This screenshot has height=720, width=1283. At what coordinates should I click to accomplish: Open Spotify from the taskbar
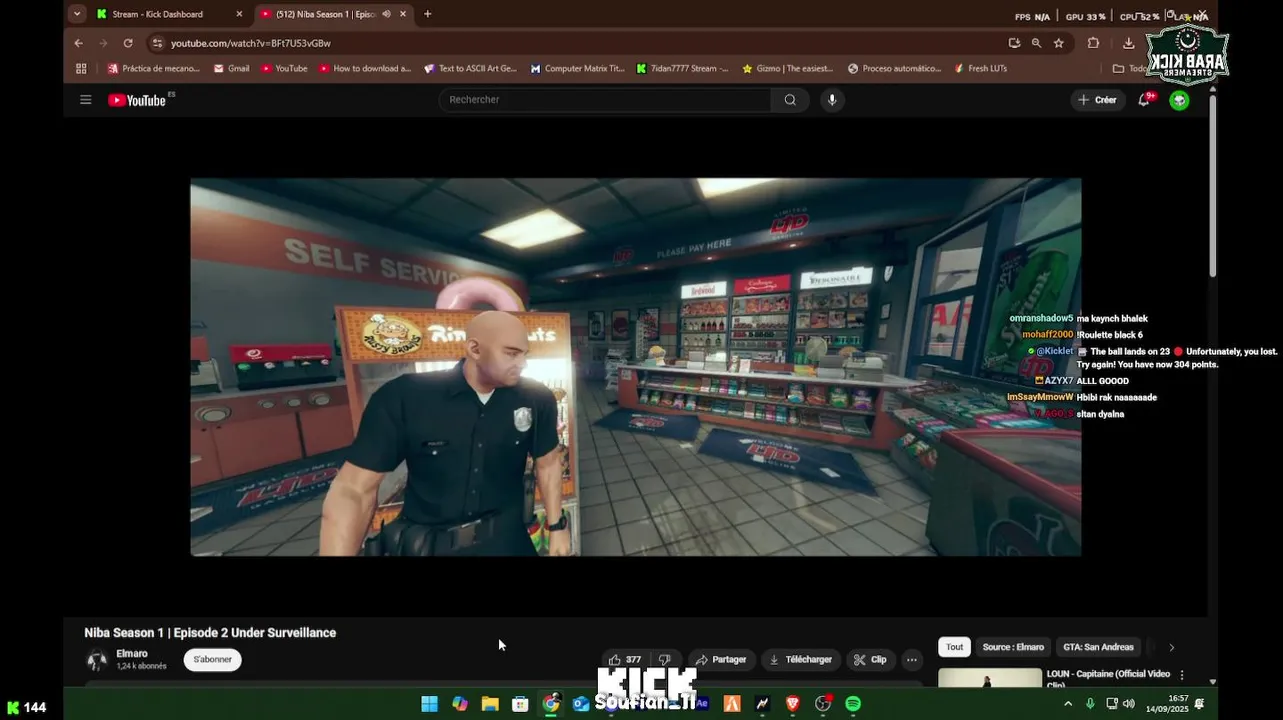coord(853,704)
